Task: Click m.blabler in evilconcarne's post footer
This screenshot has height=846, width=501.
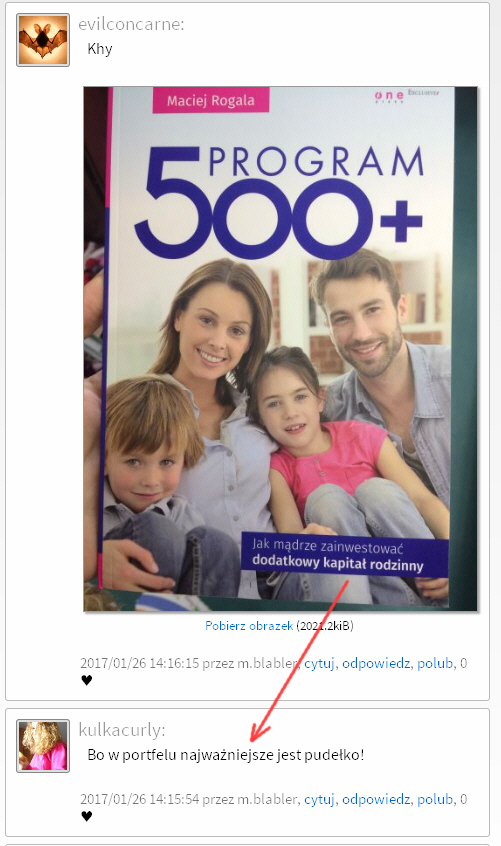Action: pyautogui.click(x=267, y=663)
